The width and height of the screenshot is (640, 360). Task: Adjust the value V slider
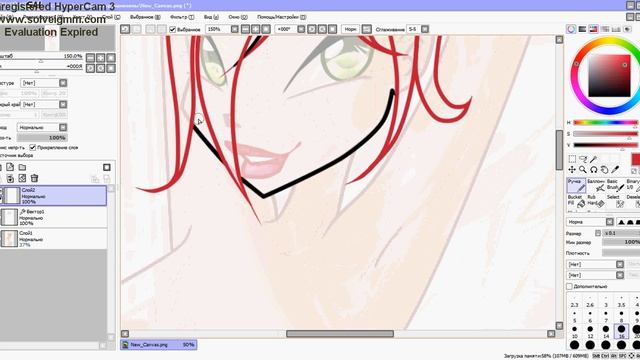[605, 145]
